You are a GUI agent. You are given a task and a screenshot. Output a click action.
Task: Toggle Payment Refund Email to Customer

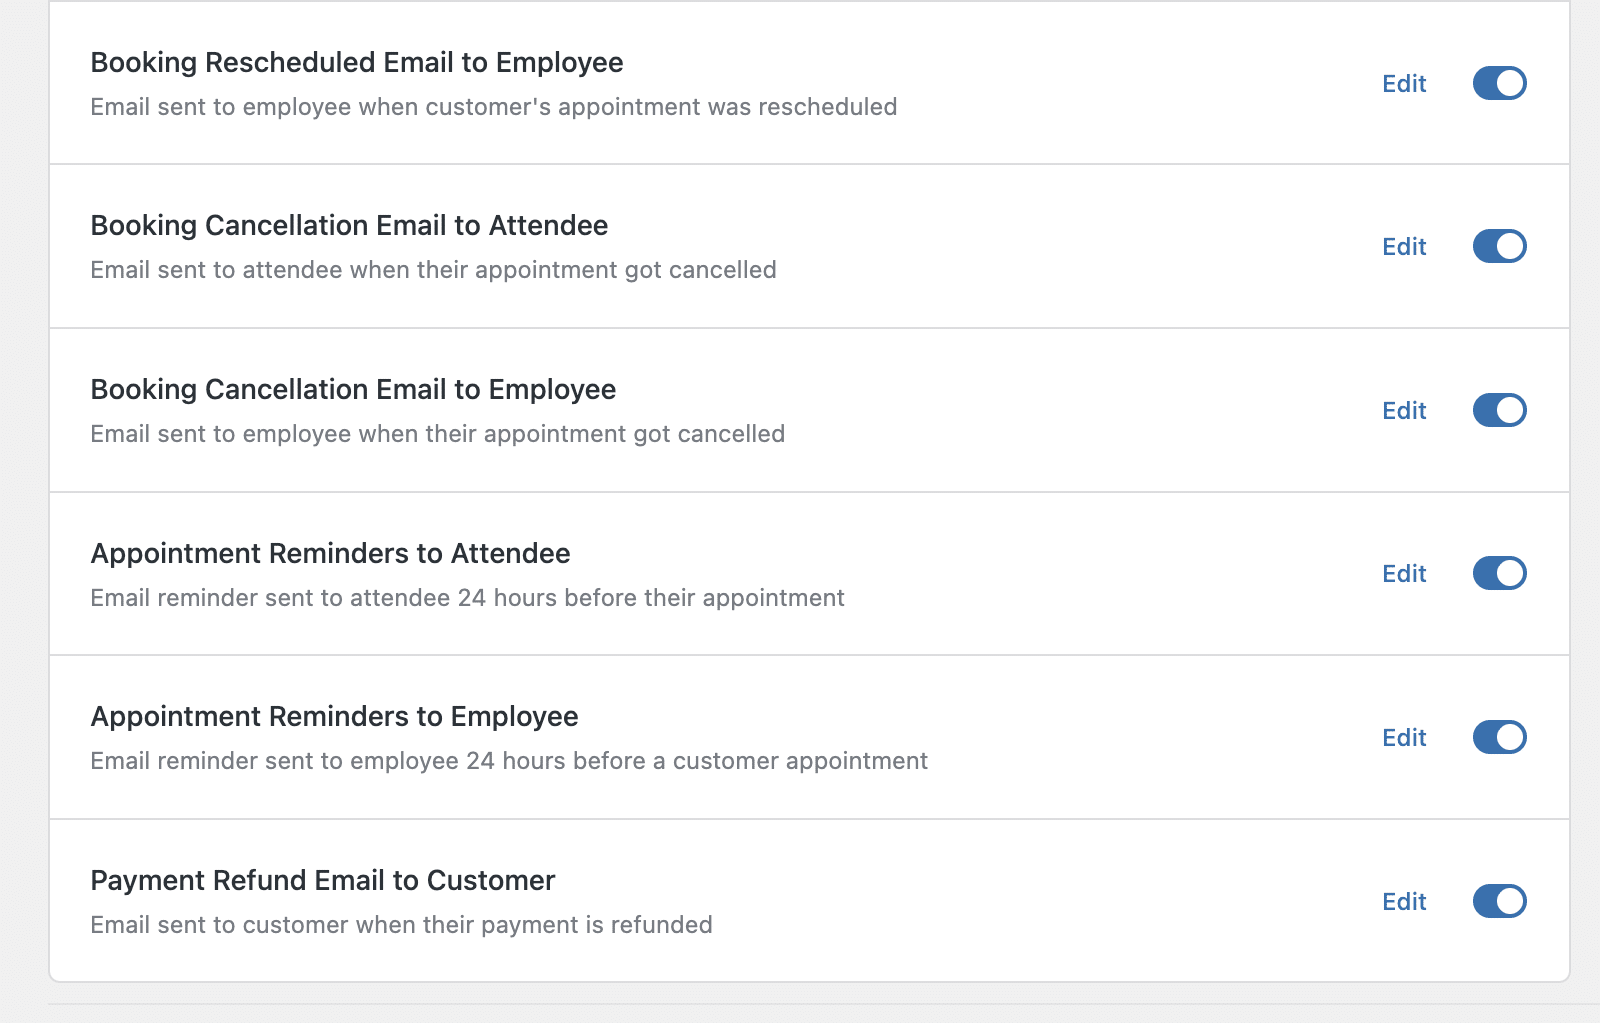[x=1499, y=901]
